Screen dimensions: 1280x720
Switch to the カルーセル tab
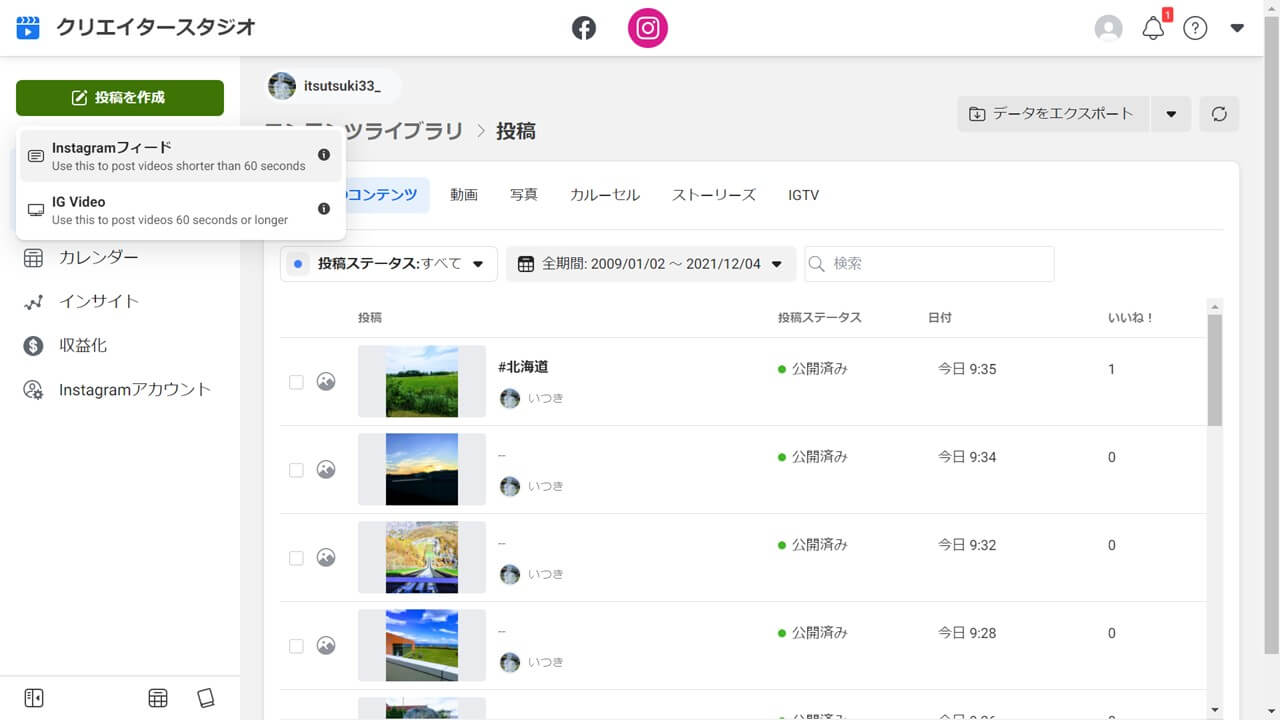click(605, 195)
